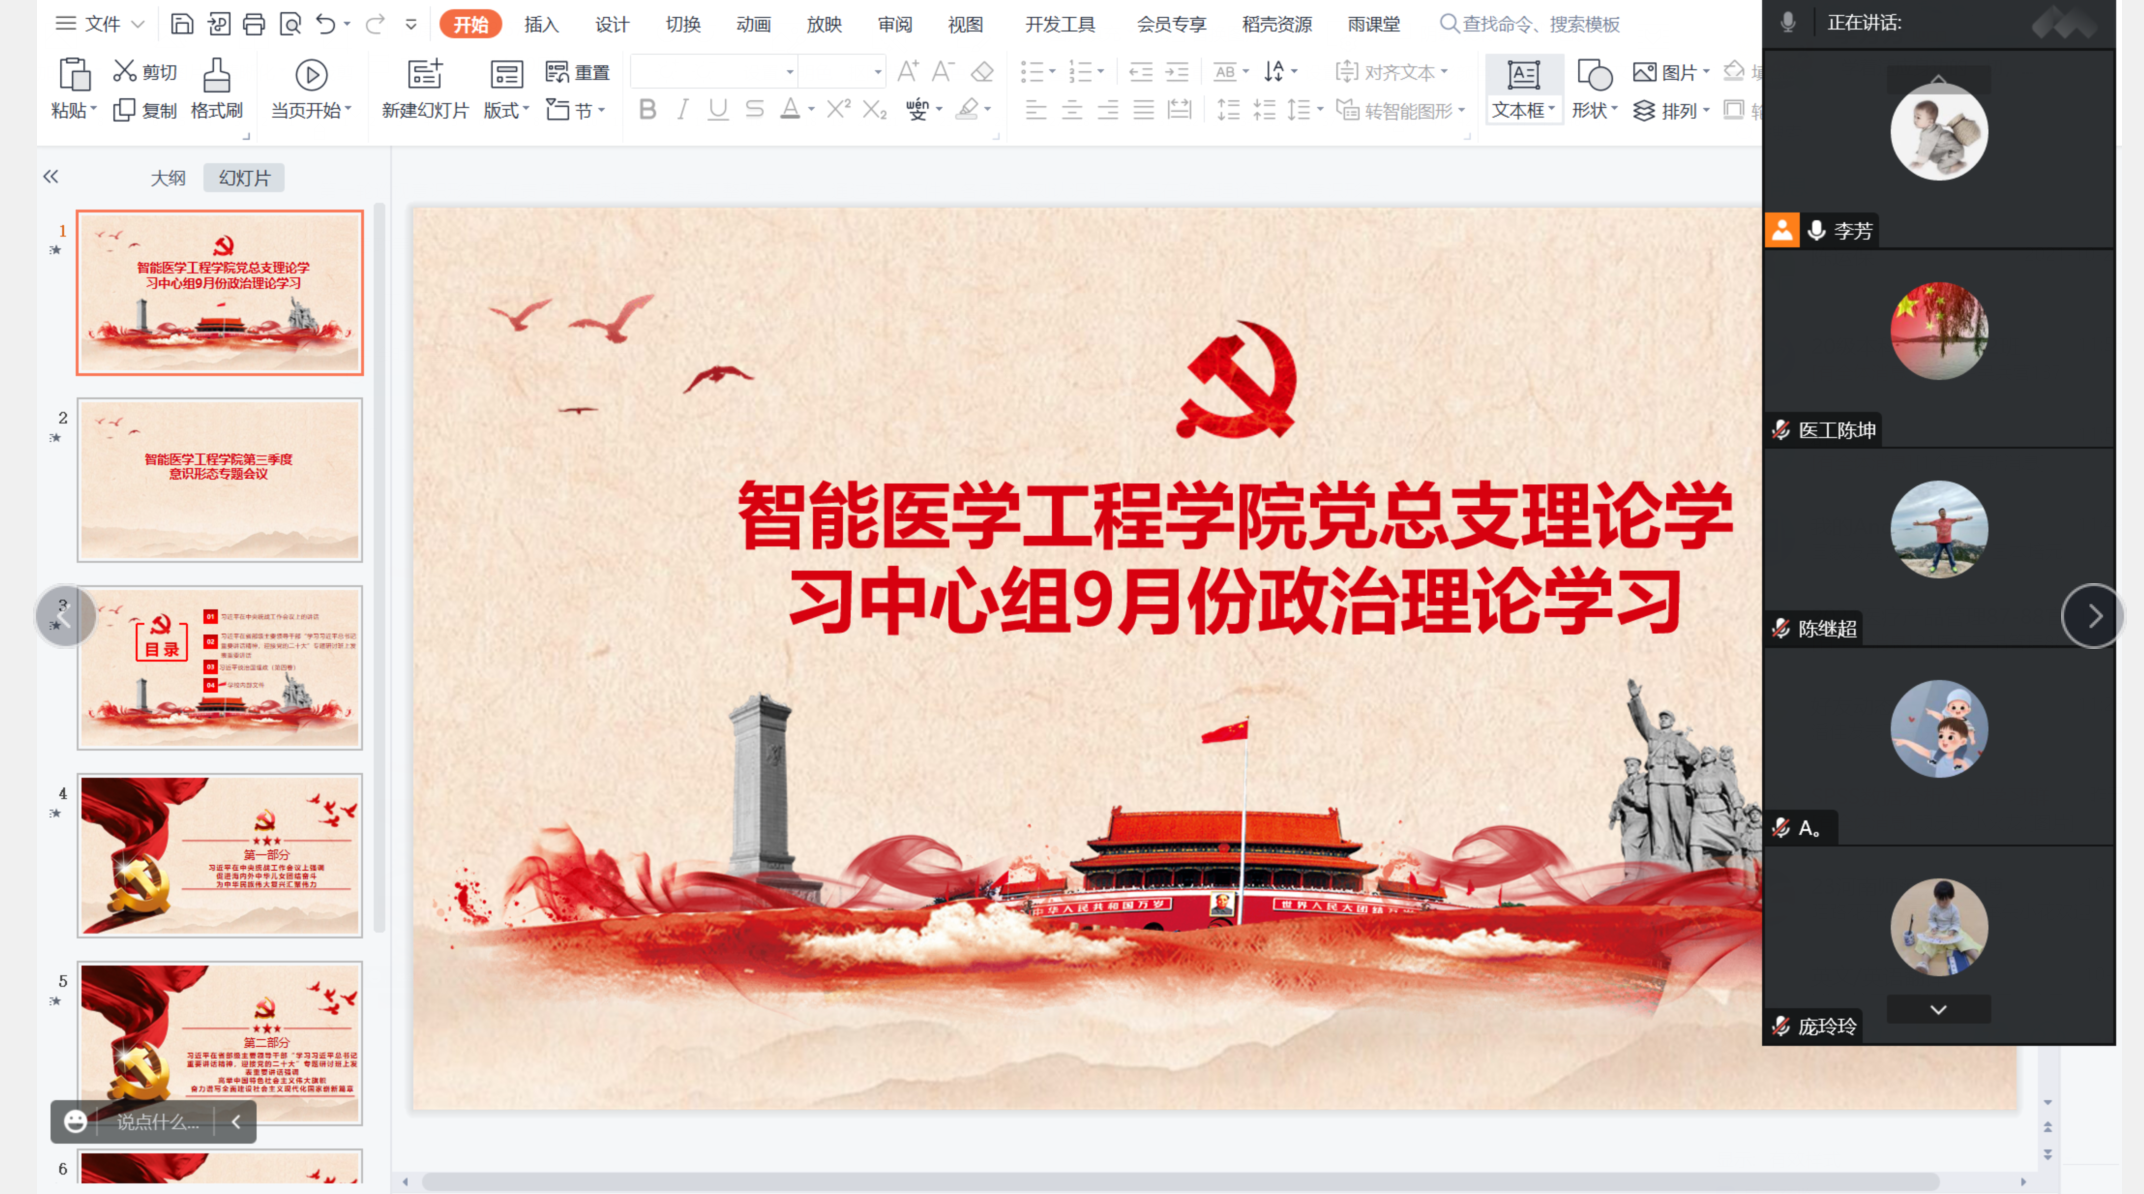The height and width of the screenshot is (1194, 2144).
Task: Click the Print icon
Action: (x=254, y=24)
